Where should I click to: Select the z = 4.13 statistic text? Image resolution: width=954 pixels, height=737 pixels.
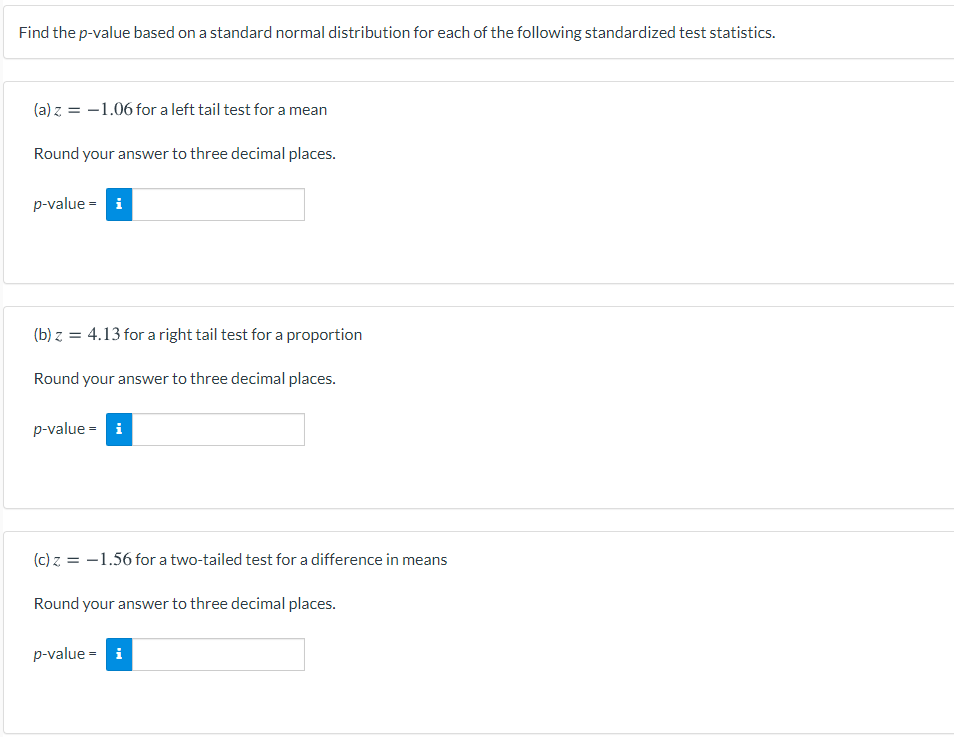pos(91,334)
